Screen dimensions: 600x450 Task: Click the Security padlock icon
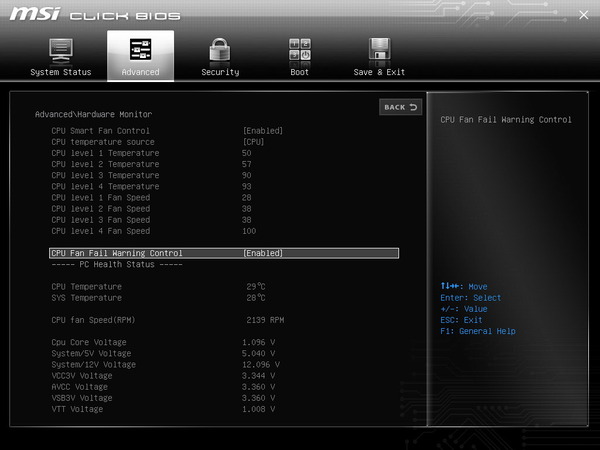(x=219, y=51)
